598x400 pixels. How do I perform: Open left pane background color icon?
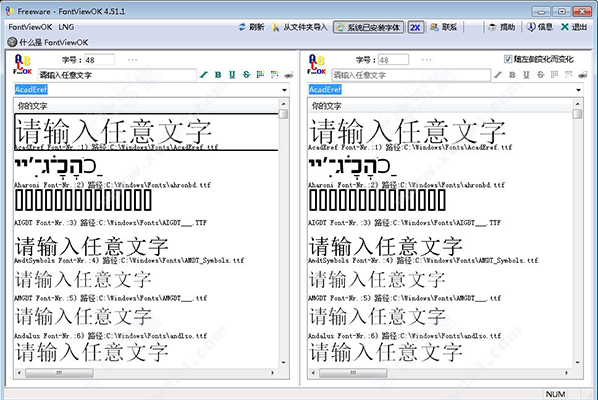275,75
